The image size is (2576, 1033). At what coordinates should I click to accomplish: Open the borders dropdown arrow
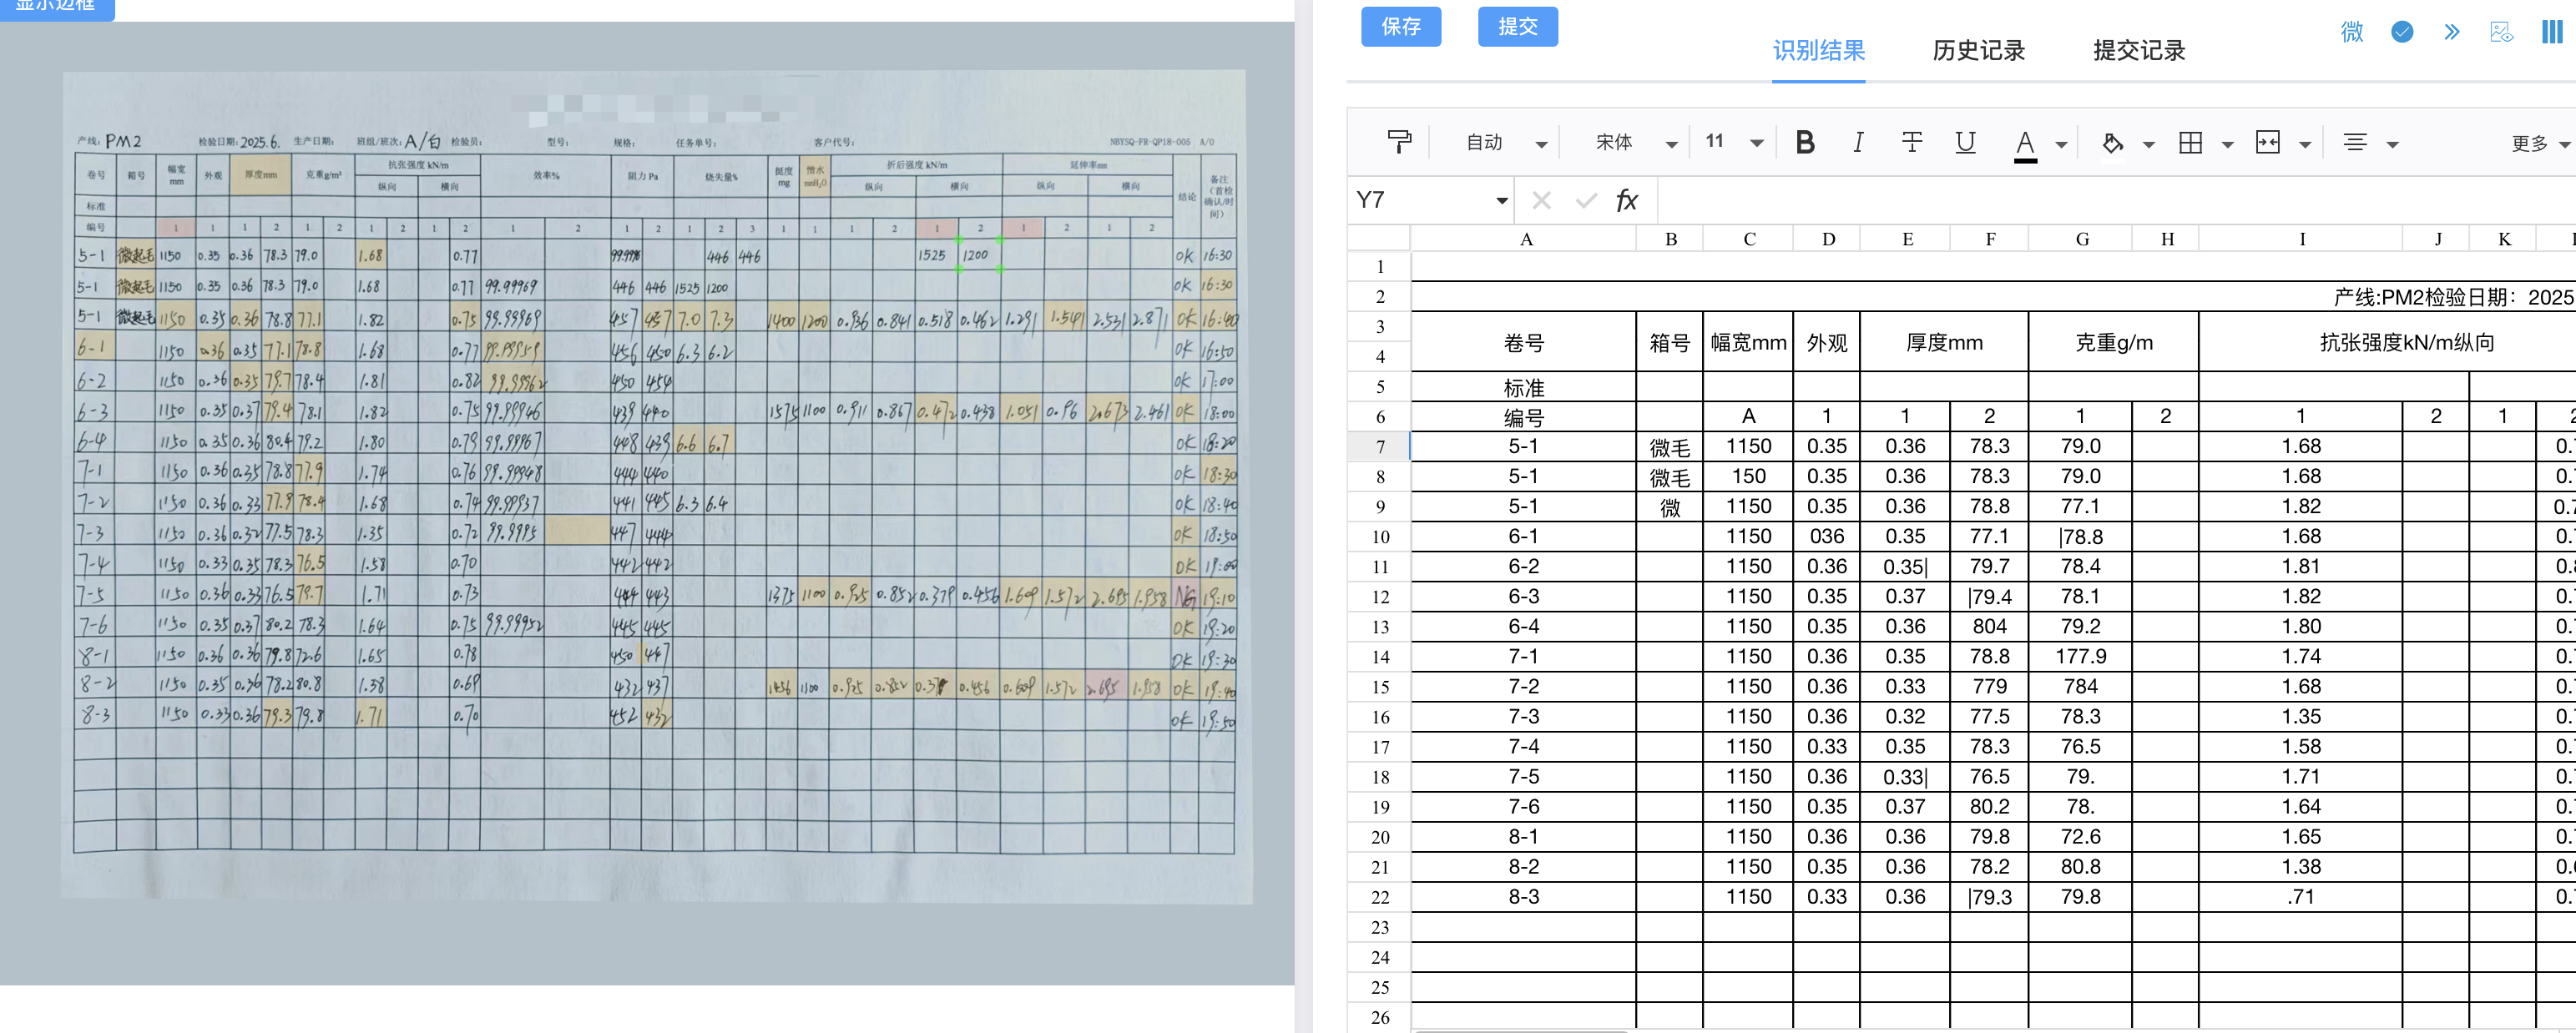pyautogui.click(x=2227, y=145)
